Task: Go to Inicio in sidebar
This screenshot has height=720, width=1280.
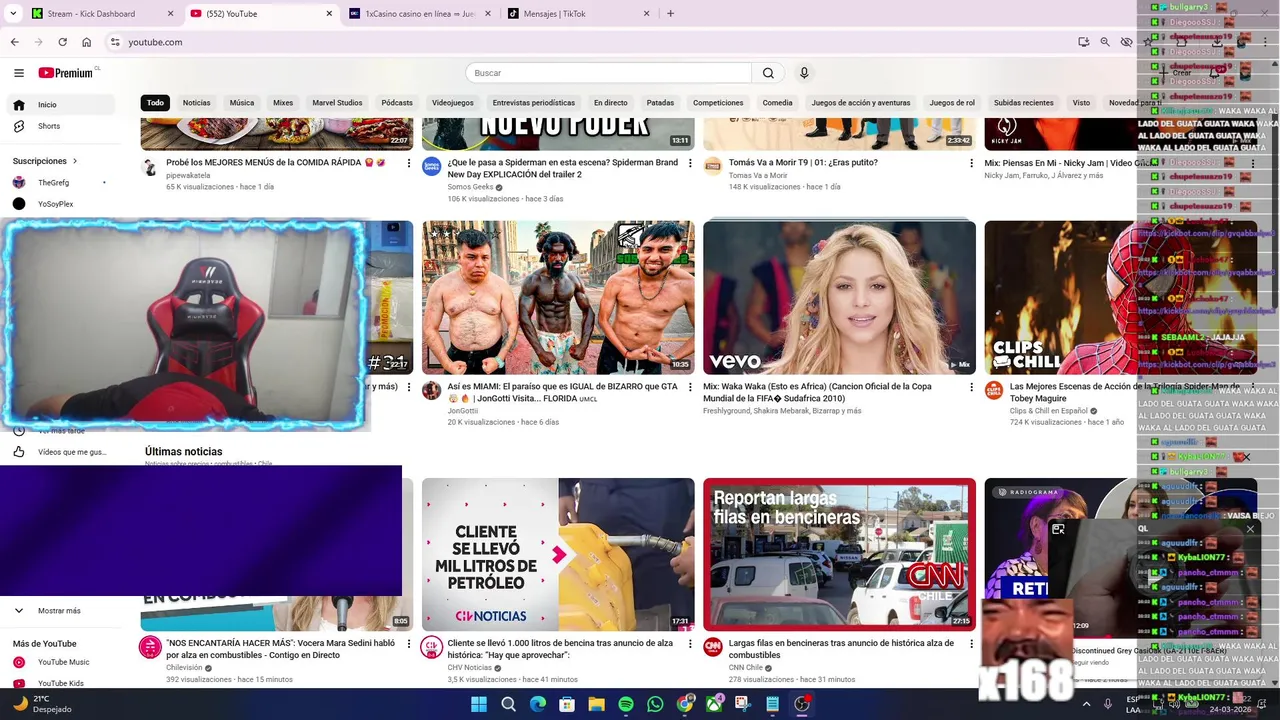Action: point(60,105)
